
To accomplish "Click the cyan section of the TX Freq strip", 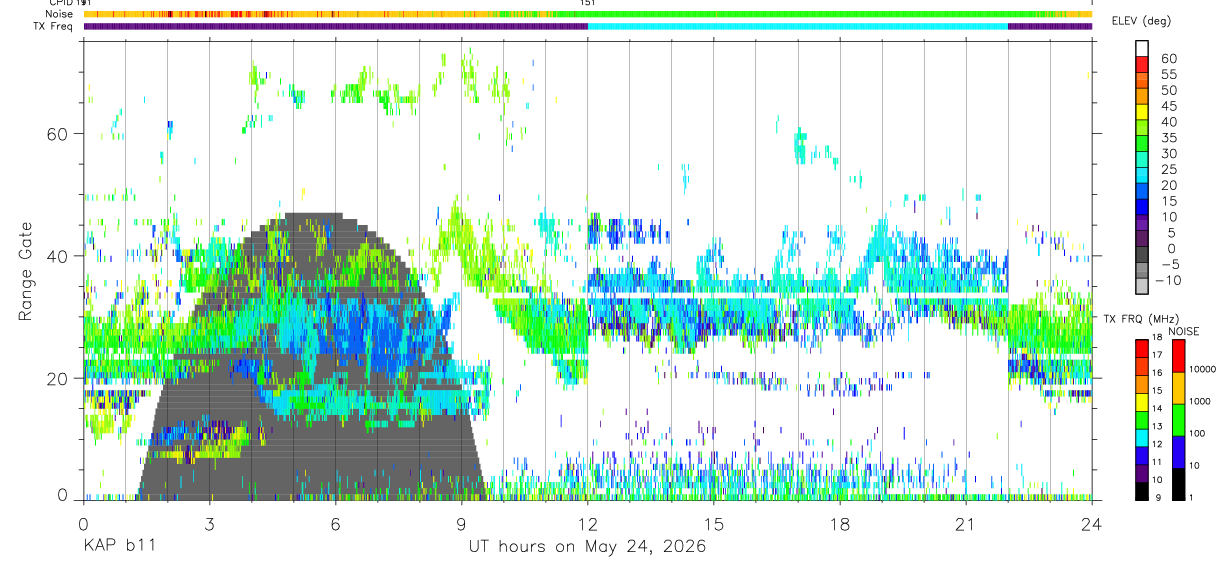I will coord(797,26).
